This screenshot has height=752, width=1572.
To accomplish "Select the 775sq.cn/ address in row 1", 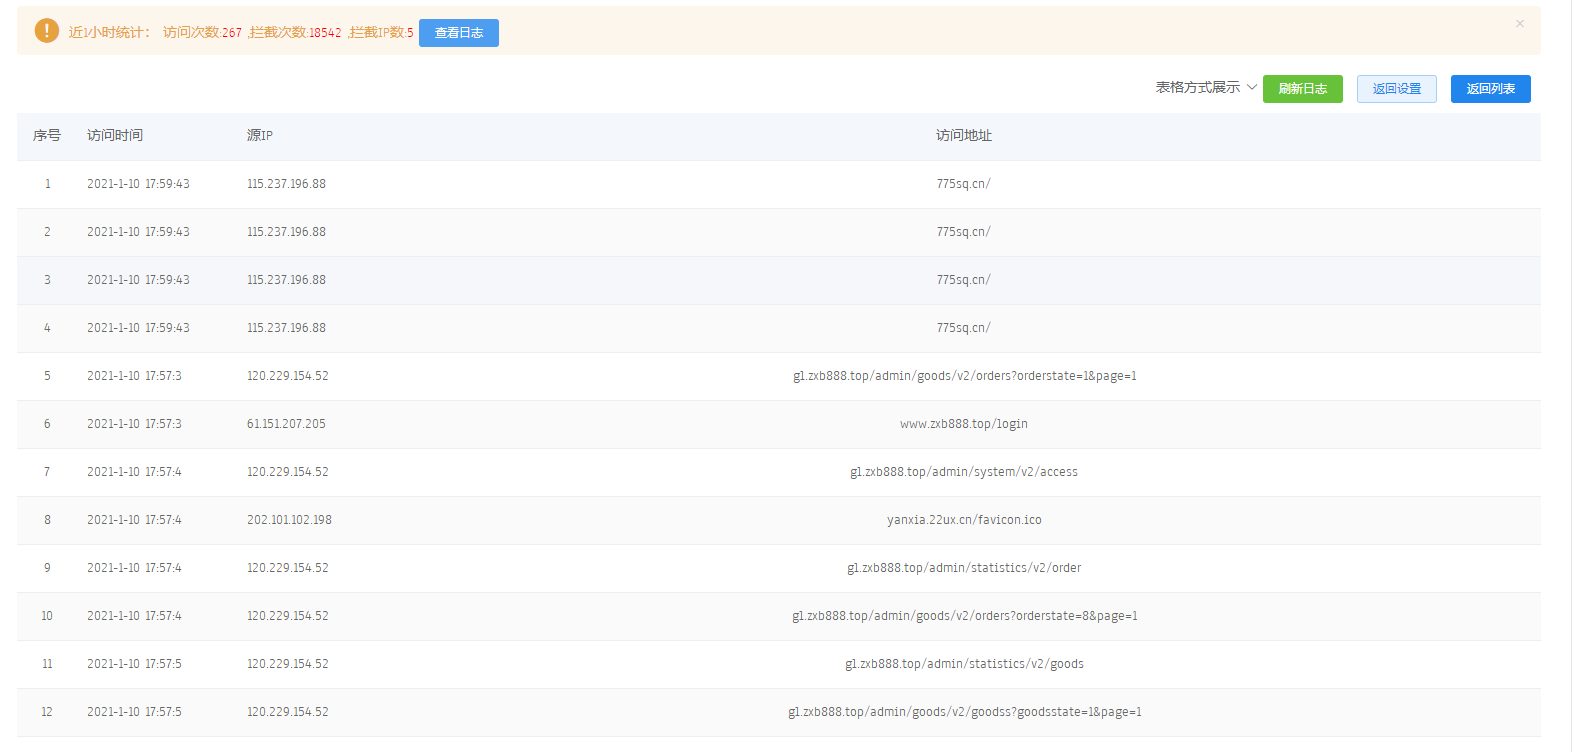I will click(x=963, y=184).
